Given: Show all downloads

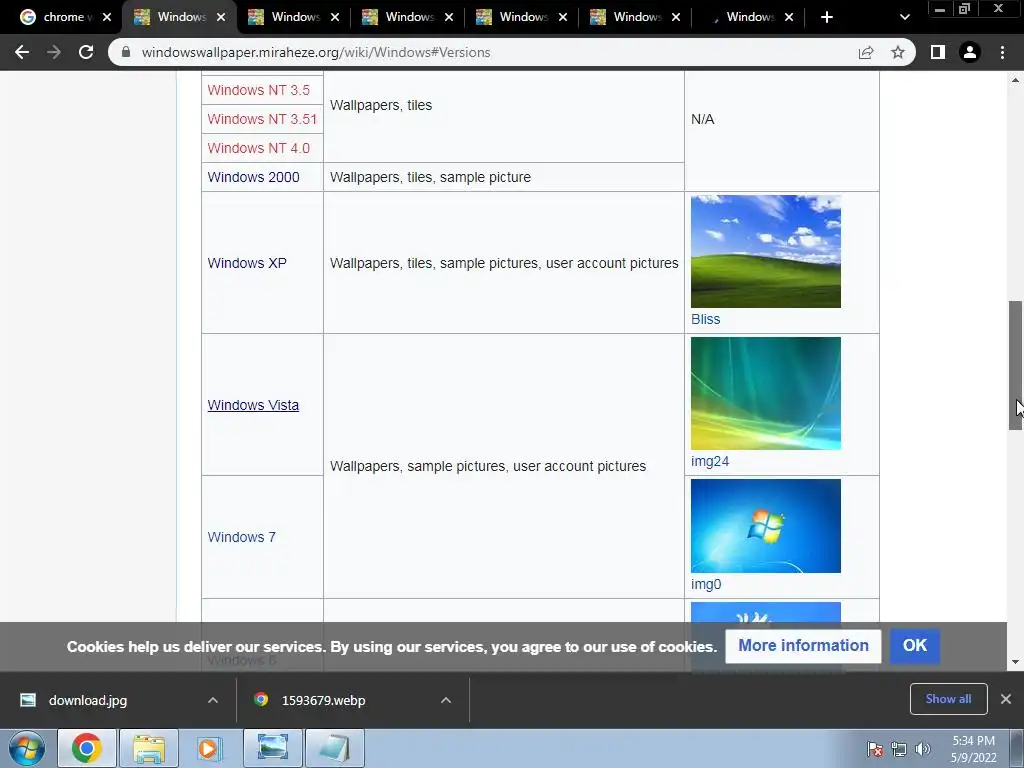Looking at the screenshot, I should [948, 699].
